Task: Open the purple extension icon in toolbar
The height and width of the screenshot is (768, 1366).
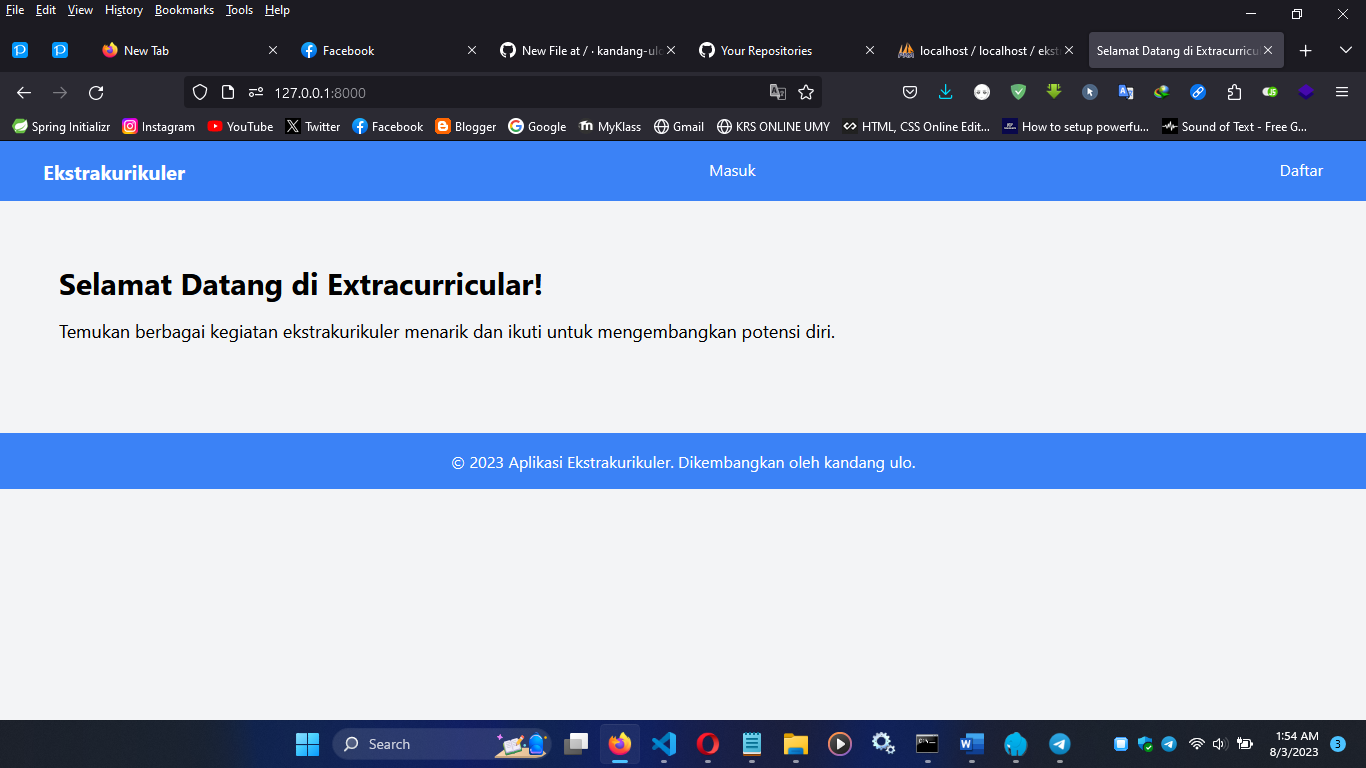Action: click(1305, 92)
